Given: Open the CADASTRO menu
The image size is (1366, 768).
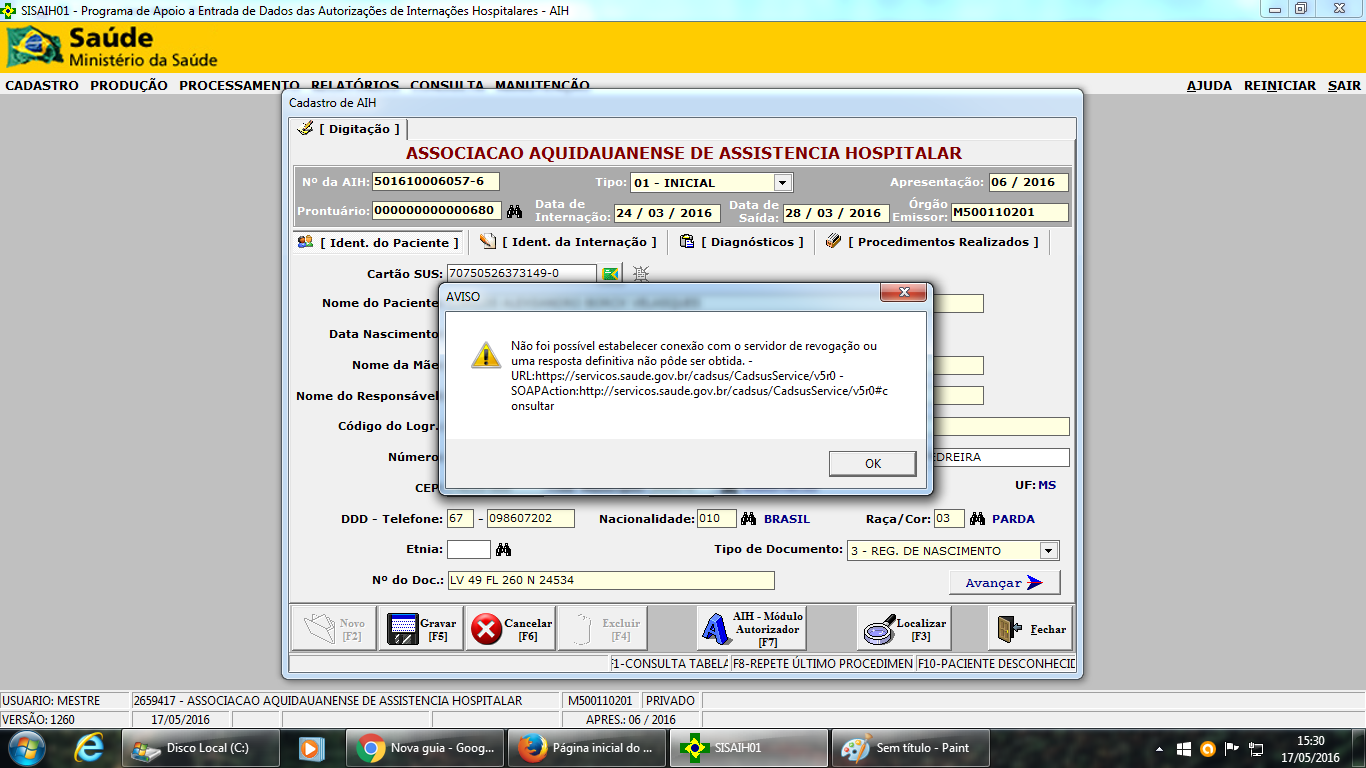Looking at the screenshot, I should (42, 86).
